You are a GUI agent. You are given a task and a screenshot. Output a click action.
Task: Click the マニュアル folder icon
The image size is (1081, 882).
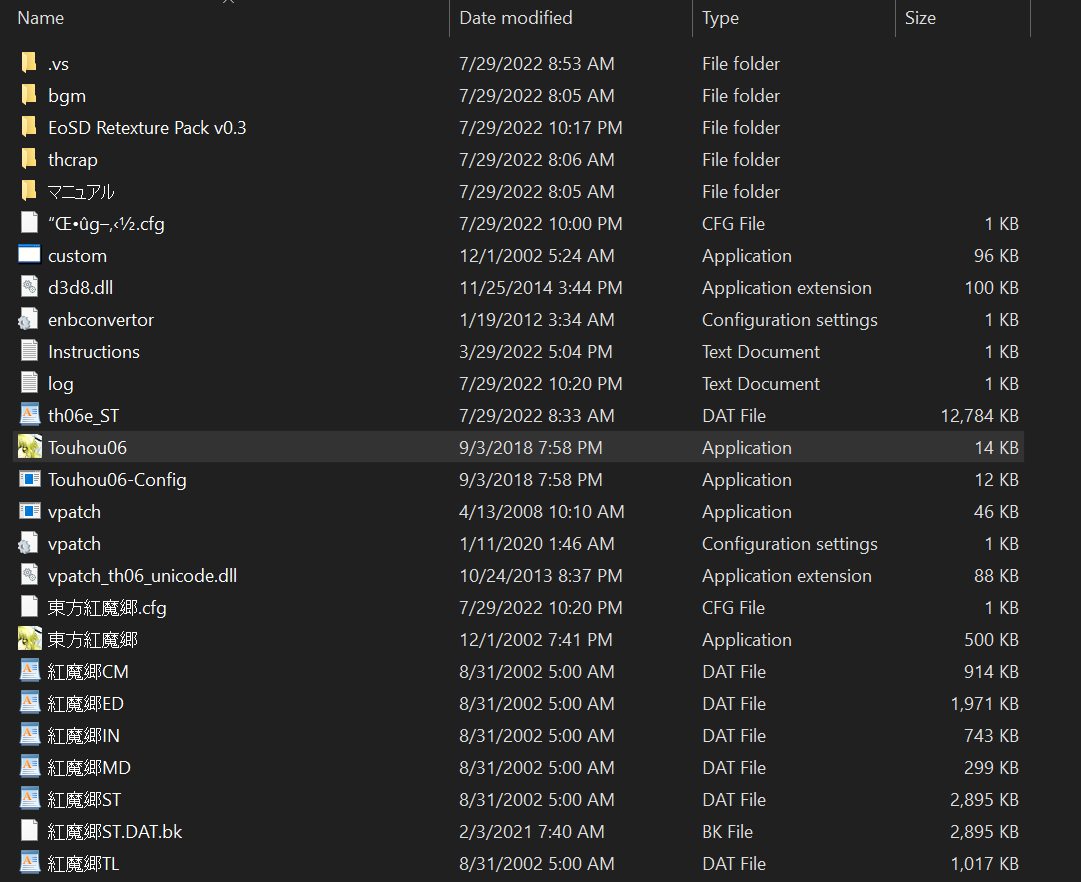tap(29, 192)
